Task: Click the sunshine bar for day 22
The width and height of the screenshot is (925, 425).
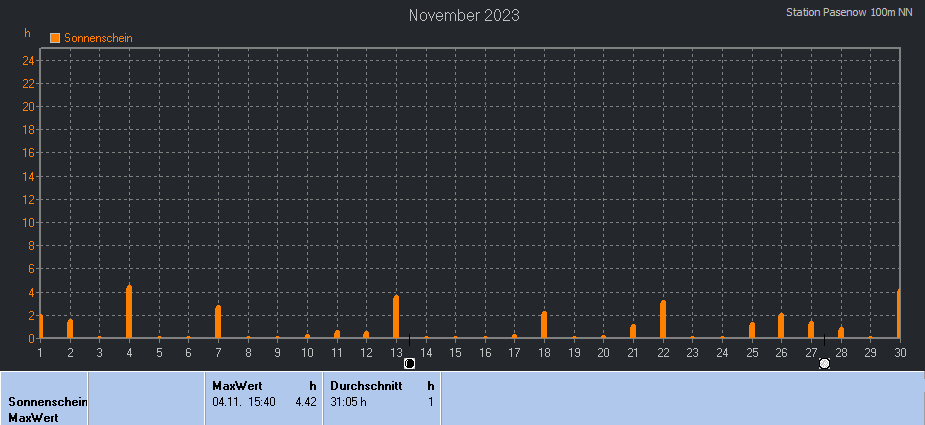Action: [x=663, y=319]
